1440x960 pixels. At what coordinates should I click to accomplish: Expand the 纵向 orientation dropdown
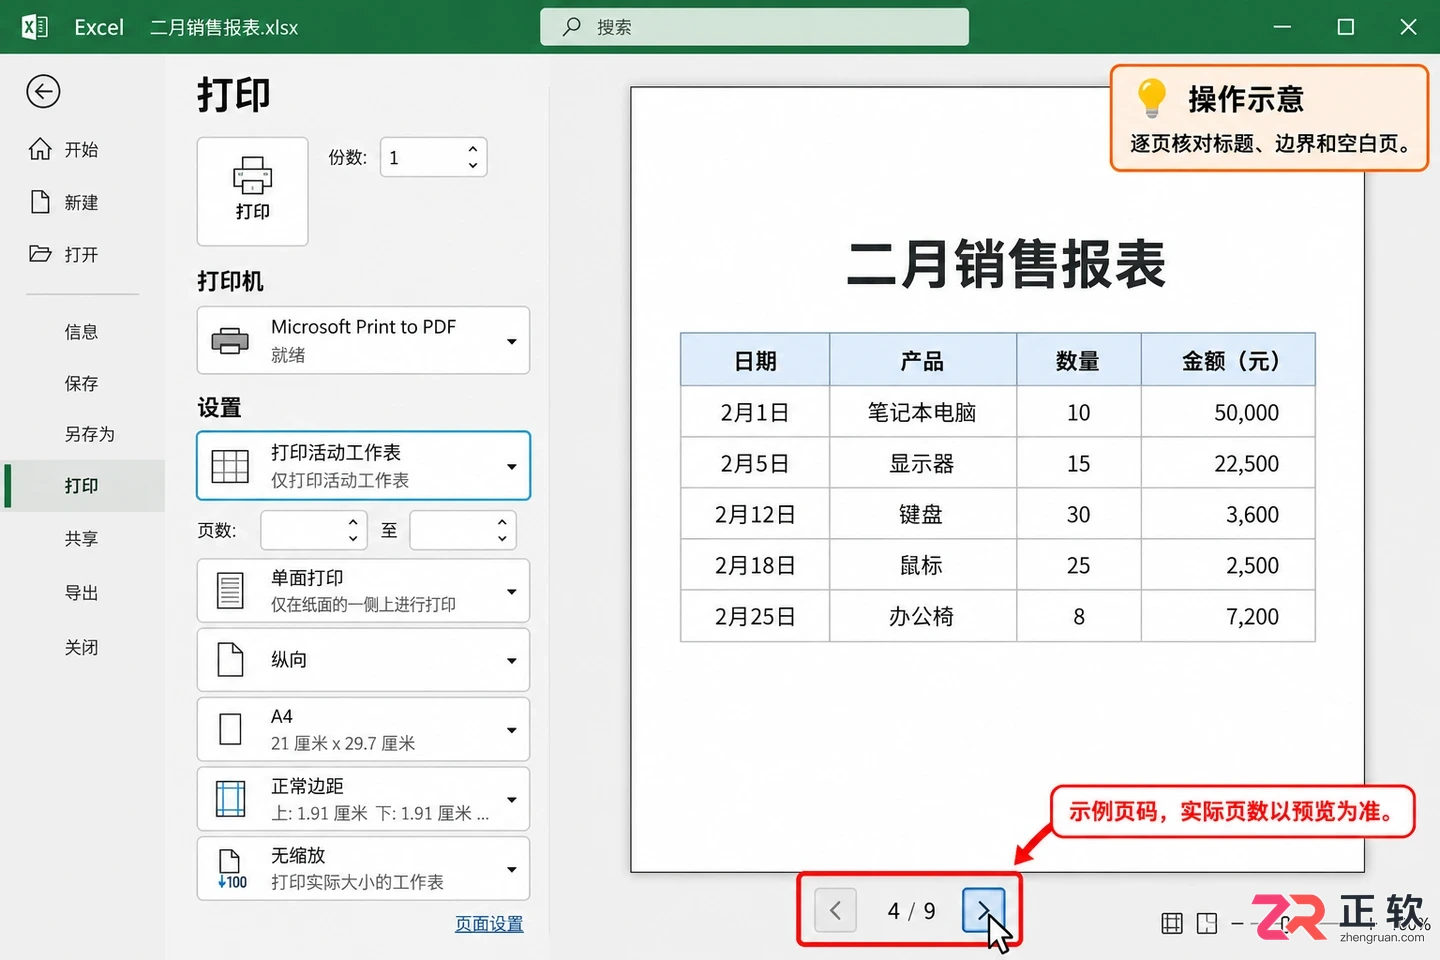tap(363, 660)
